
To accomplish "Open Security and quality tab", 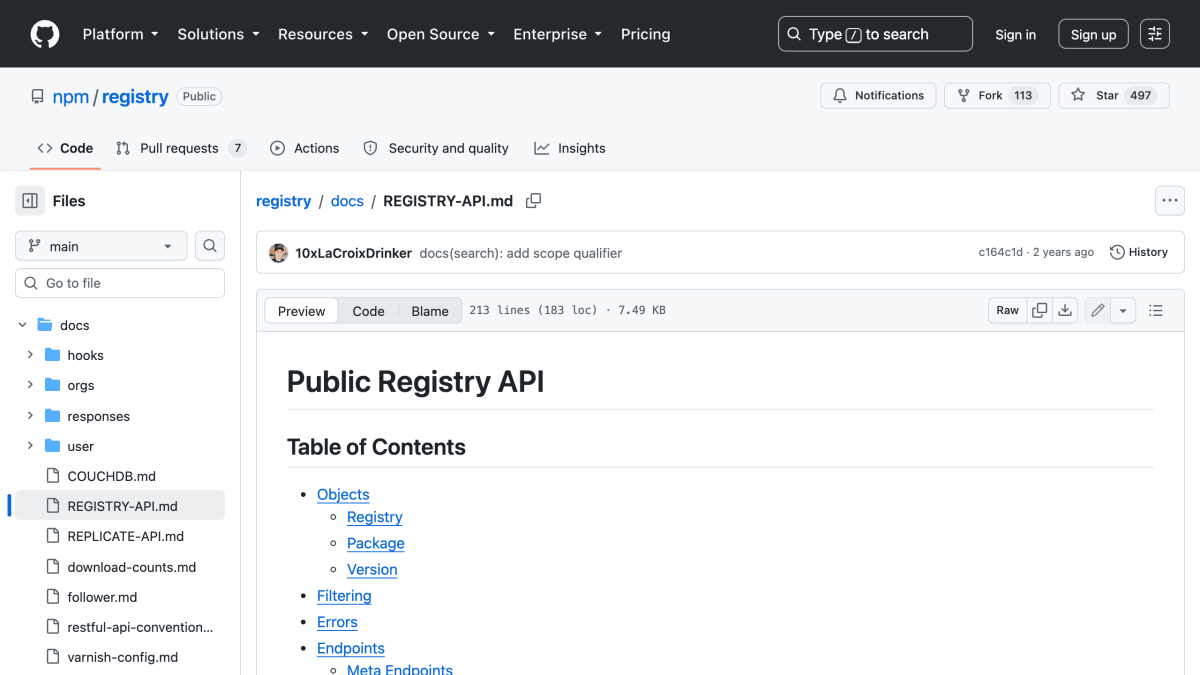I will 436,148.
